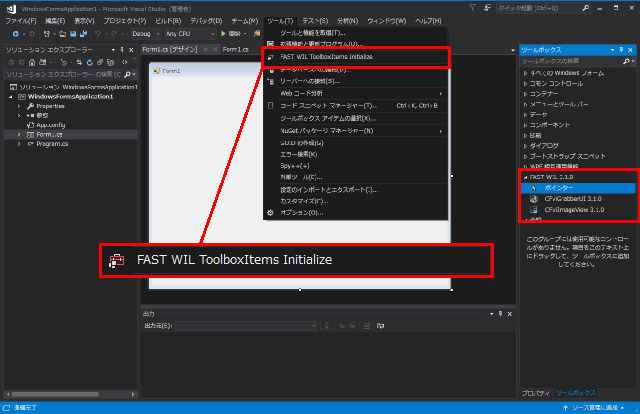Viewport: 640px width, 414px height.
Task: Select エラー検索(K) menu entry
Action: (356, 155)
